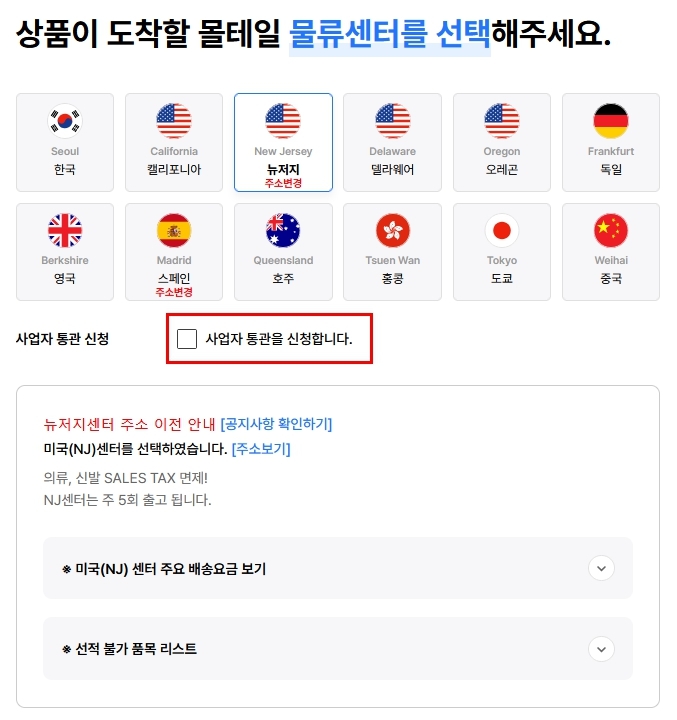Click the 사업자 통관을 신청합니다 label
Viewport: 677px width, 720px height.
[x=279, y=339]
